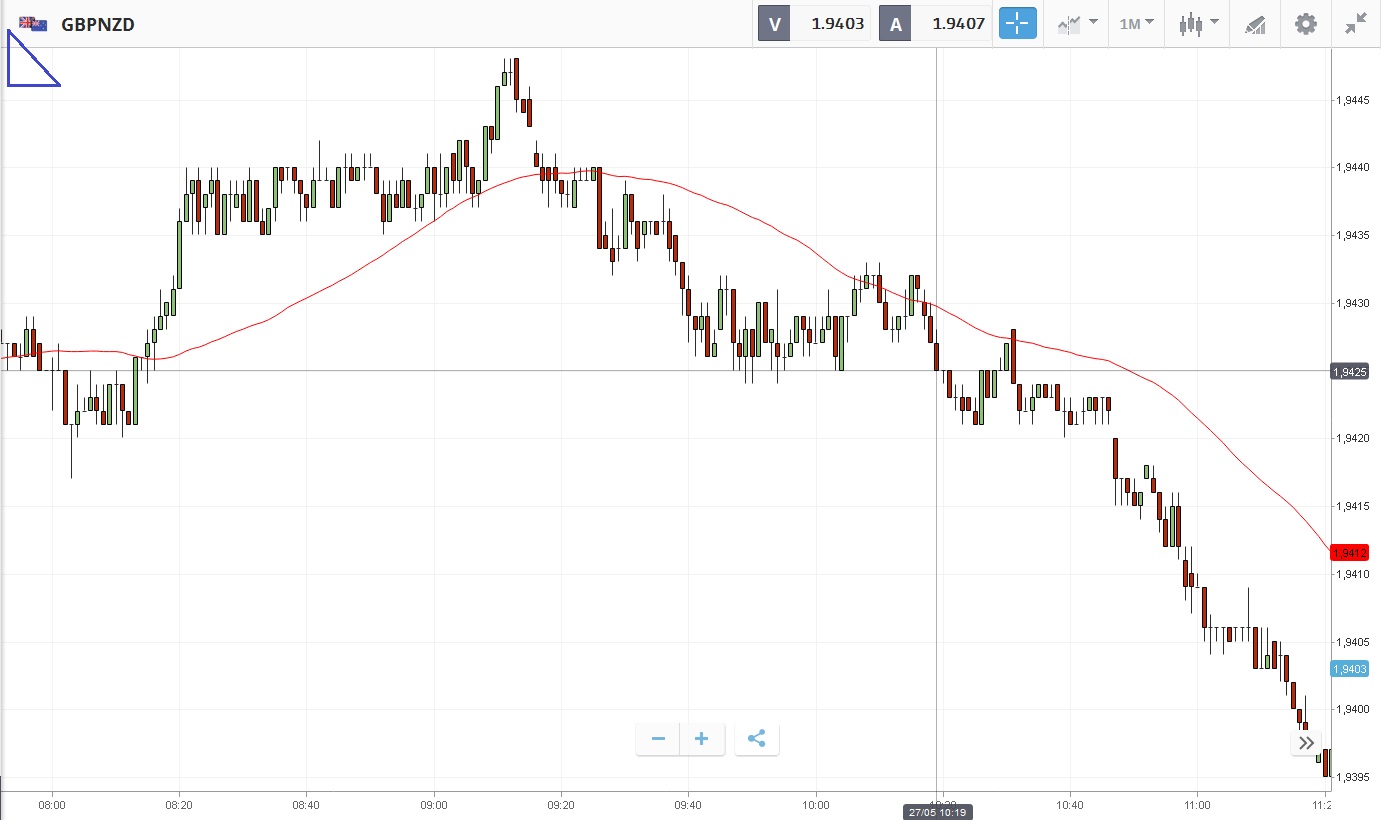Click the 09:00 time axis label
The height and width of the screenshot is (820, 1381).
click(434, 804)
